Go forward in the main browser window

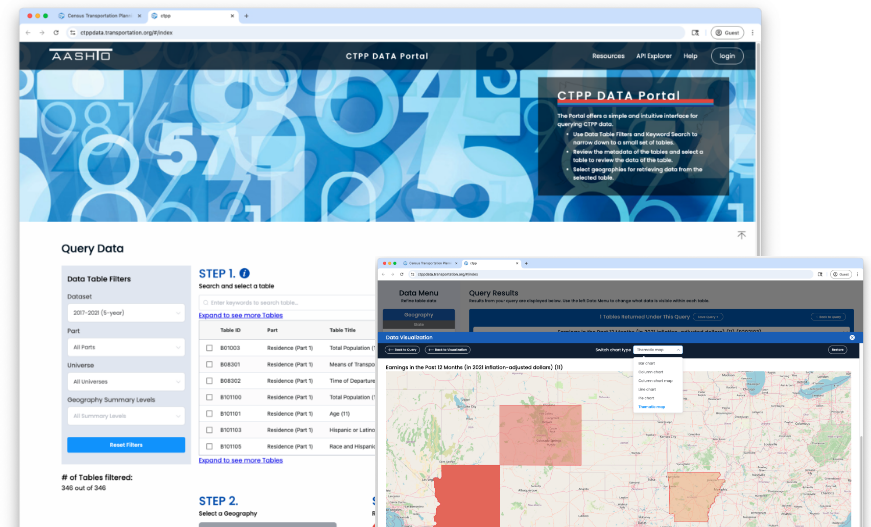pos(42,33)
